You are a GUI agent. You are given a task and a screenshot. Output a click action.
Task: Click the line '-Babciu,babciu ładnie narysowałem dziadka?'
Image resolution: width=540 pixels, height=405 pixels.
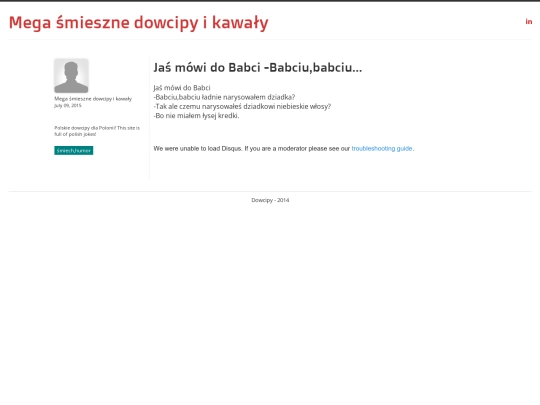coord(224,97)
